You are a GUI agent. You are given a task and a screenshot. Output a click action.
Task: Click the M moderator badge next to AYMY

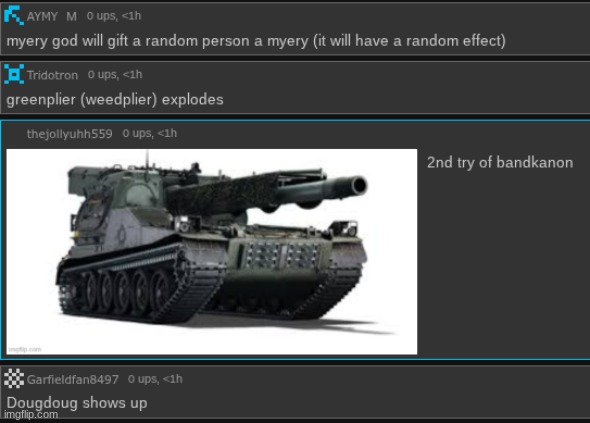(x=71, y=16)
